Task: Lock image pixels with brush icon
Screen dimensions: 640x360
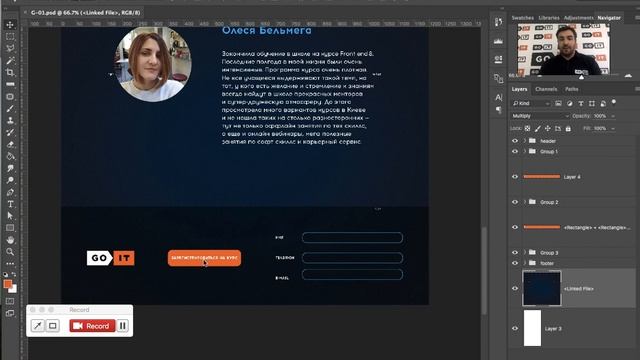Action: pyautogui.click(x=538, y=129)
